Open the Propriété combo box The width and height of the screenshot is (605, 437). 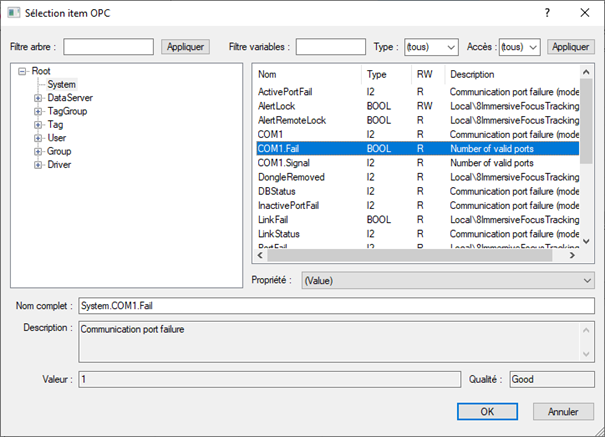[446, 281]
